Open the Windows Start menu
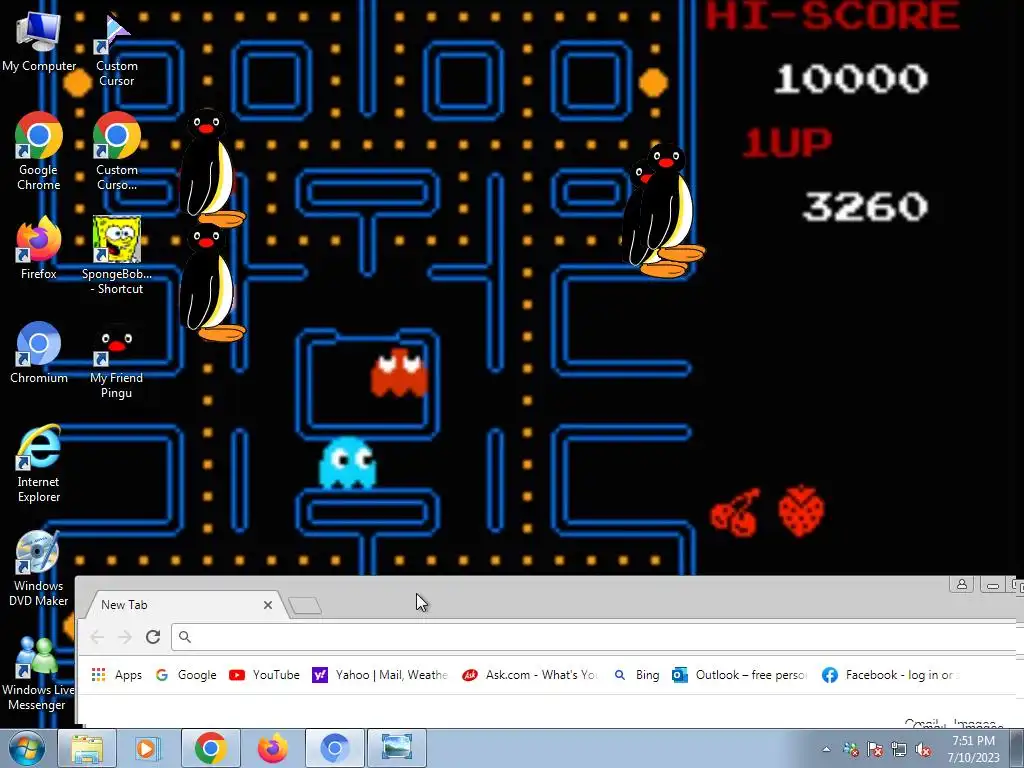 [27, 748]
